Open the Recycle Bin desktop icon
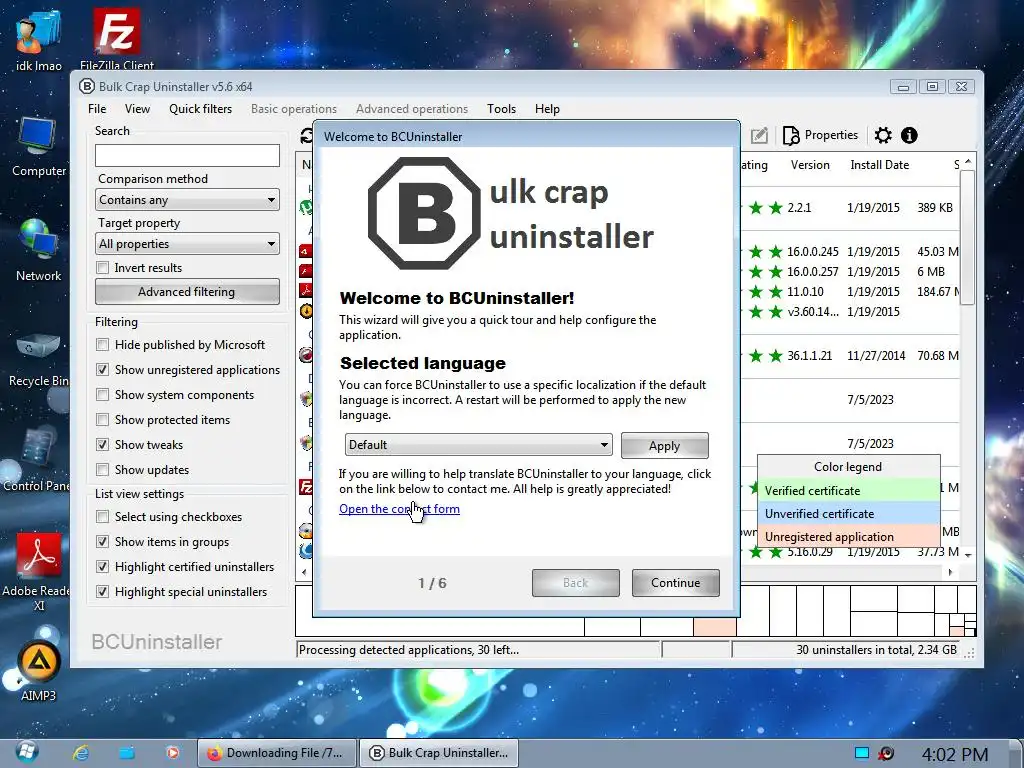 tap(39, 359)
